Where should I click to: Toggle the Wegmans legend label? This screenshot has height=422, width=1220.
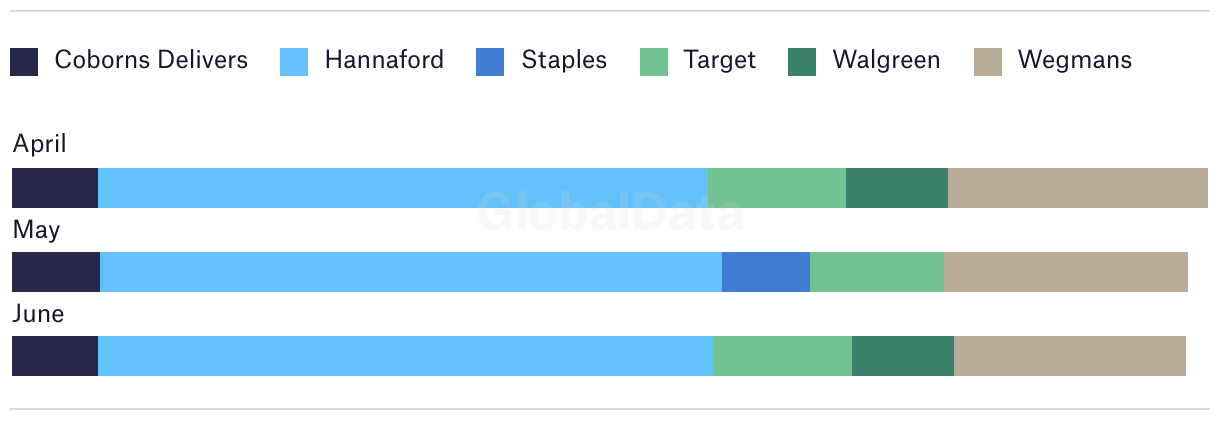tap(1075, 60)
